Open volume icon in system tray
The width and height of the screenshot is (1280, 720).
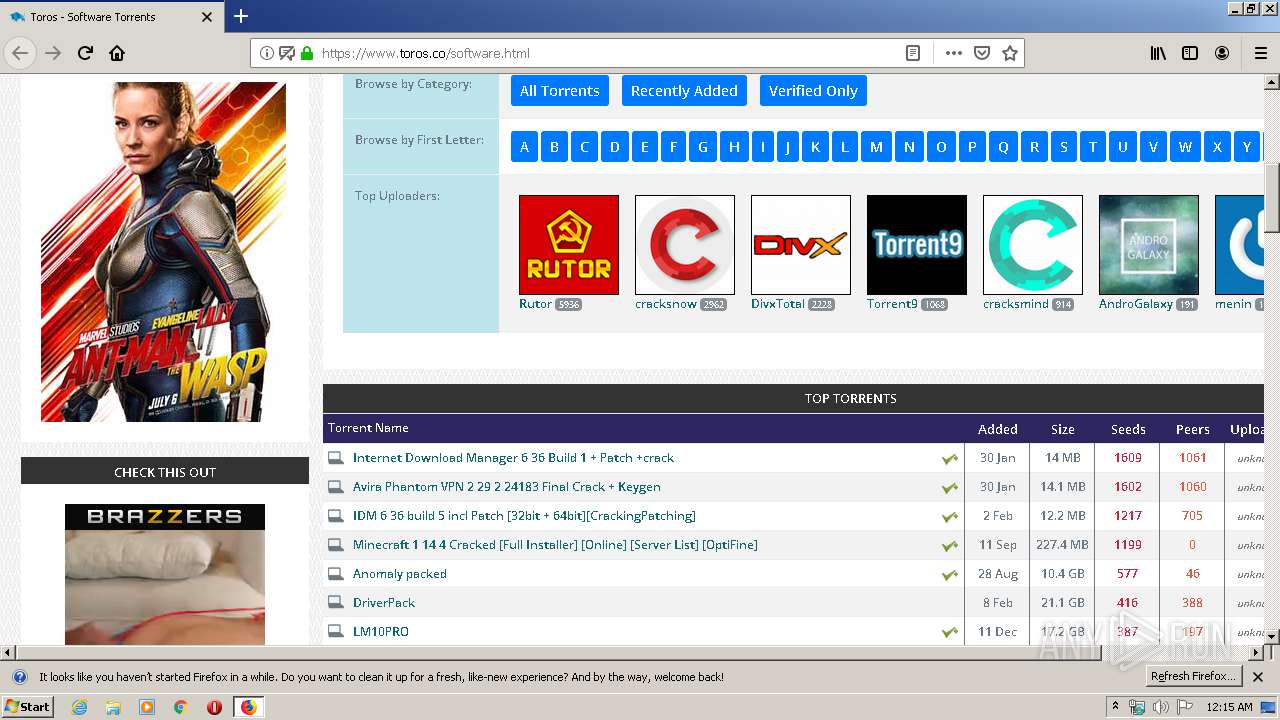coord(1160,707)
